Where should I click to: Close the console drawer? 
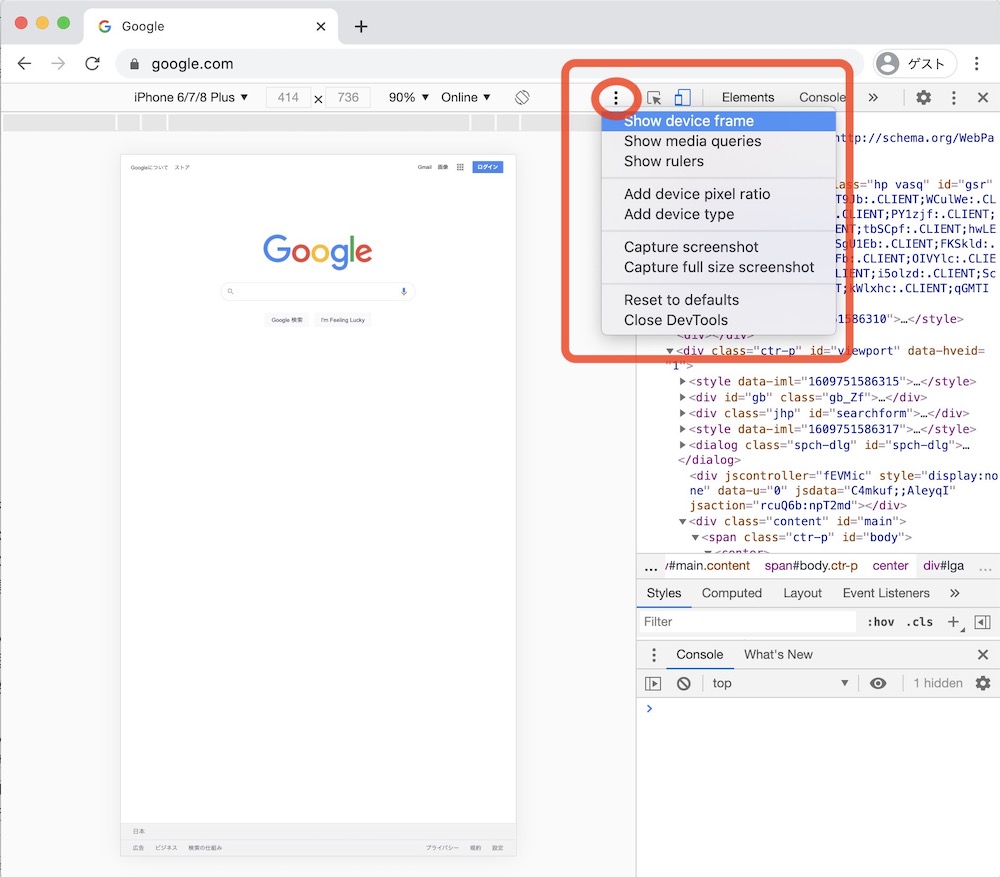coord(983,655)
